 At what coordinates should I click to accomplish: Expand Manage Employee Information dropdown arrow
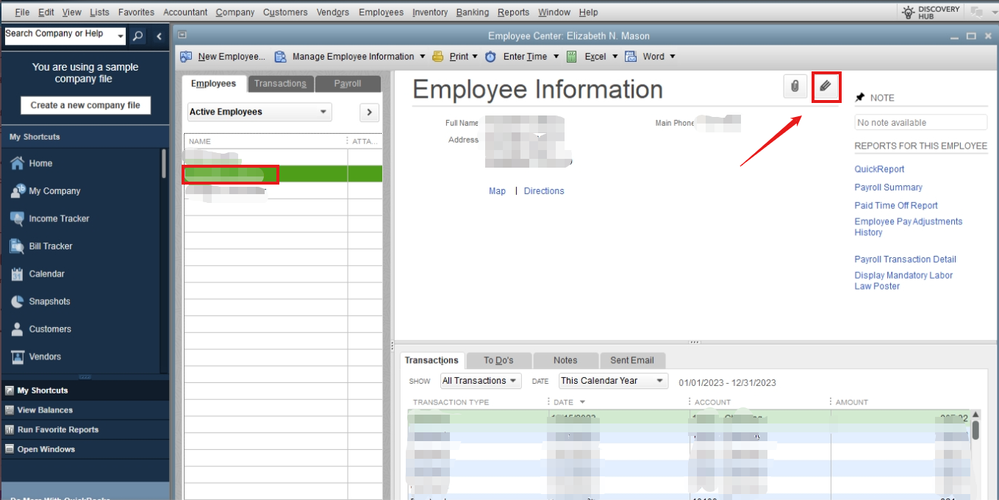[422, 57]
